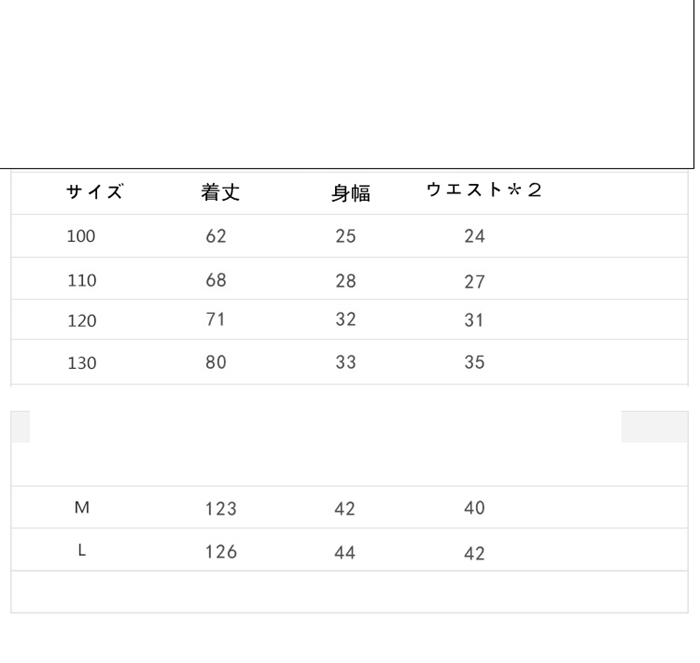Click the 身幅 value 44 in L row
The image size is (700, 663).
pos(344,552)
